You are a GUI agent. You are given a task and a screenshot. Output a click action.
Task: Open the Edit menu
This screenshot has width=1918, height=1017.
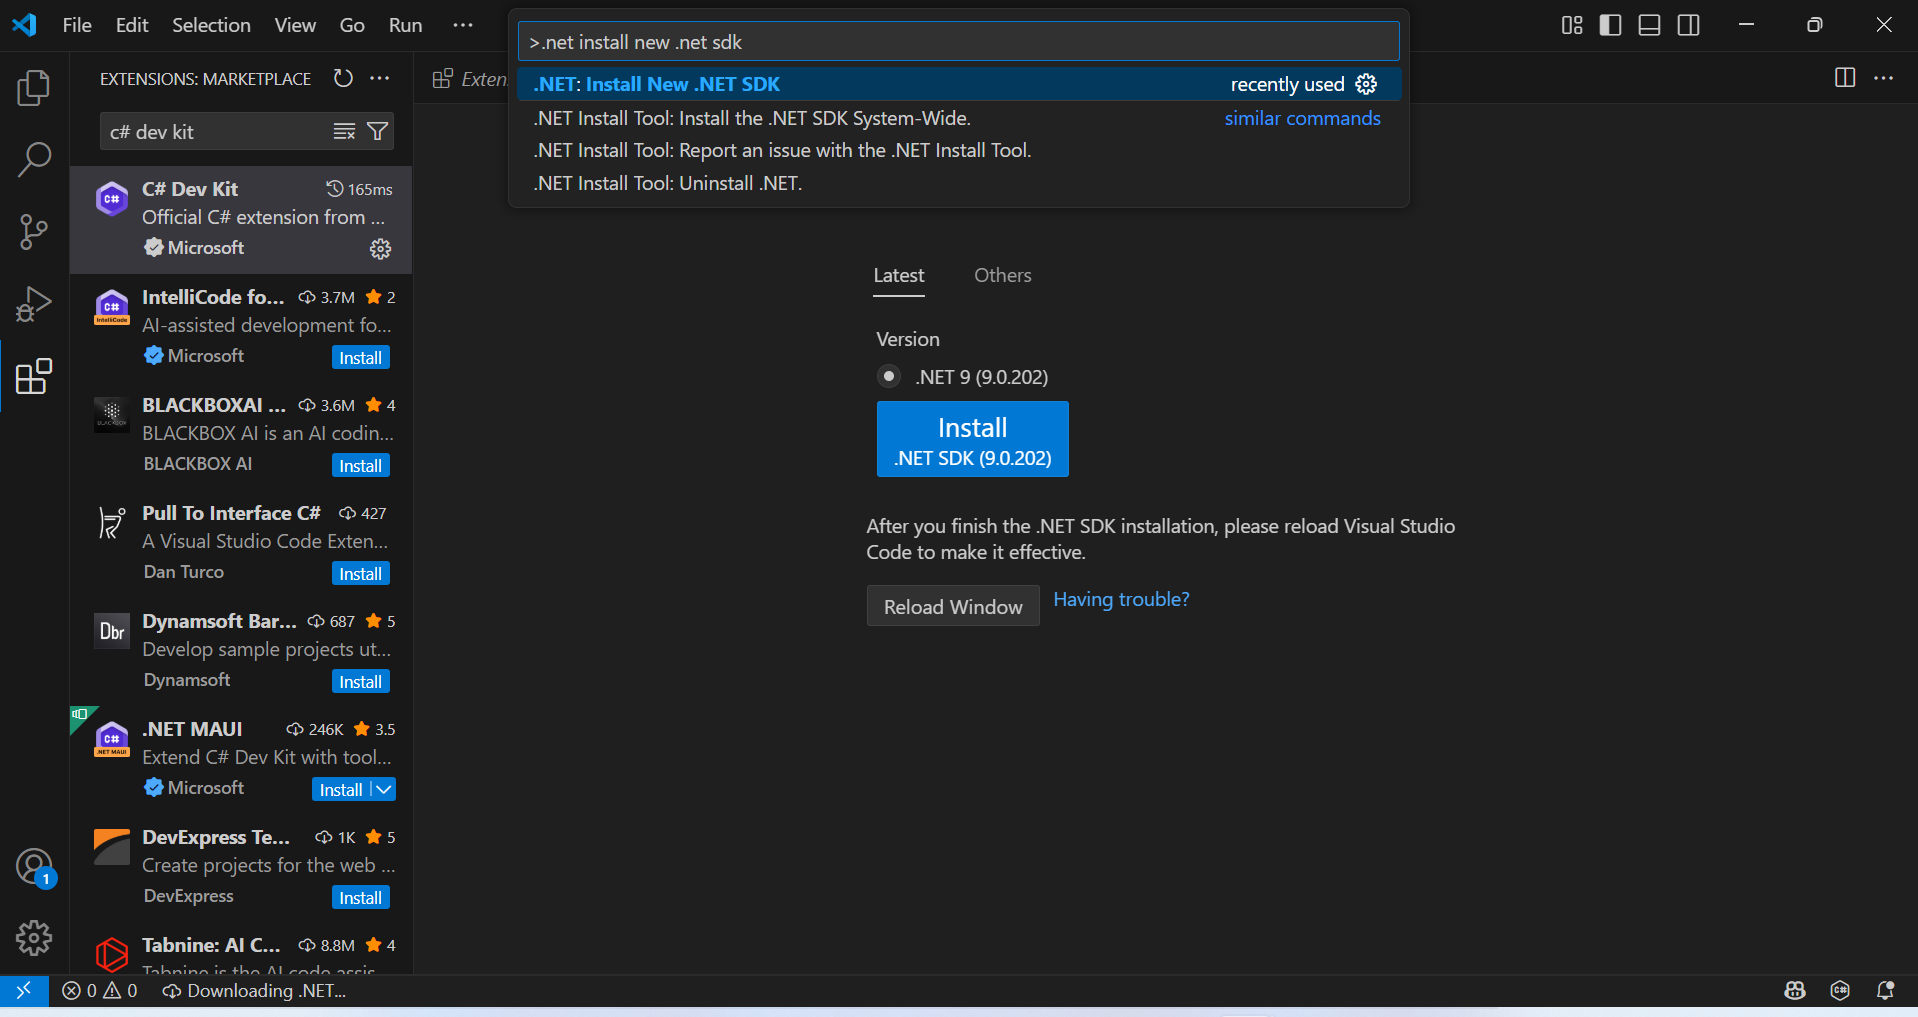coord(132,25)
